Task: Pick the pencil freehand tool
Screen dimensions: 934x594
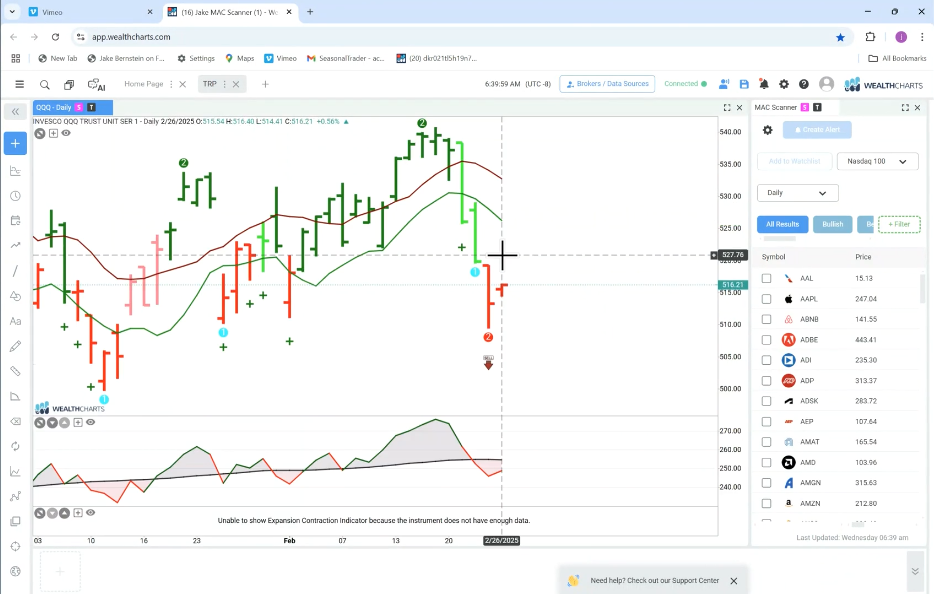Action: [15, 346]
